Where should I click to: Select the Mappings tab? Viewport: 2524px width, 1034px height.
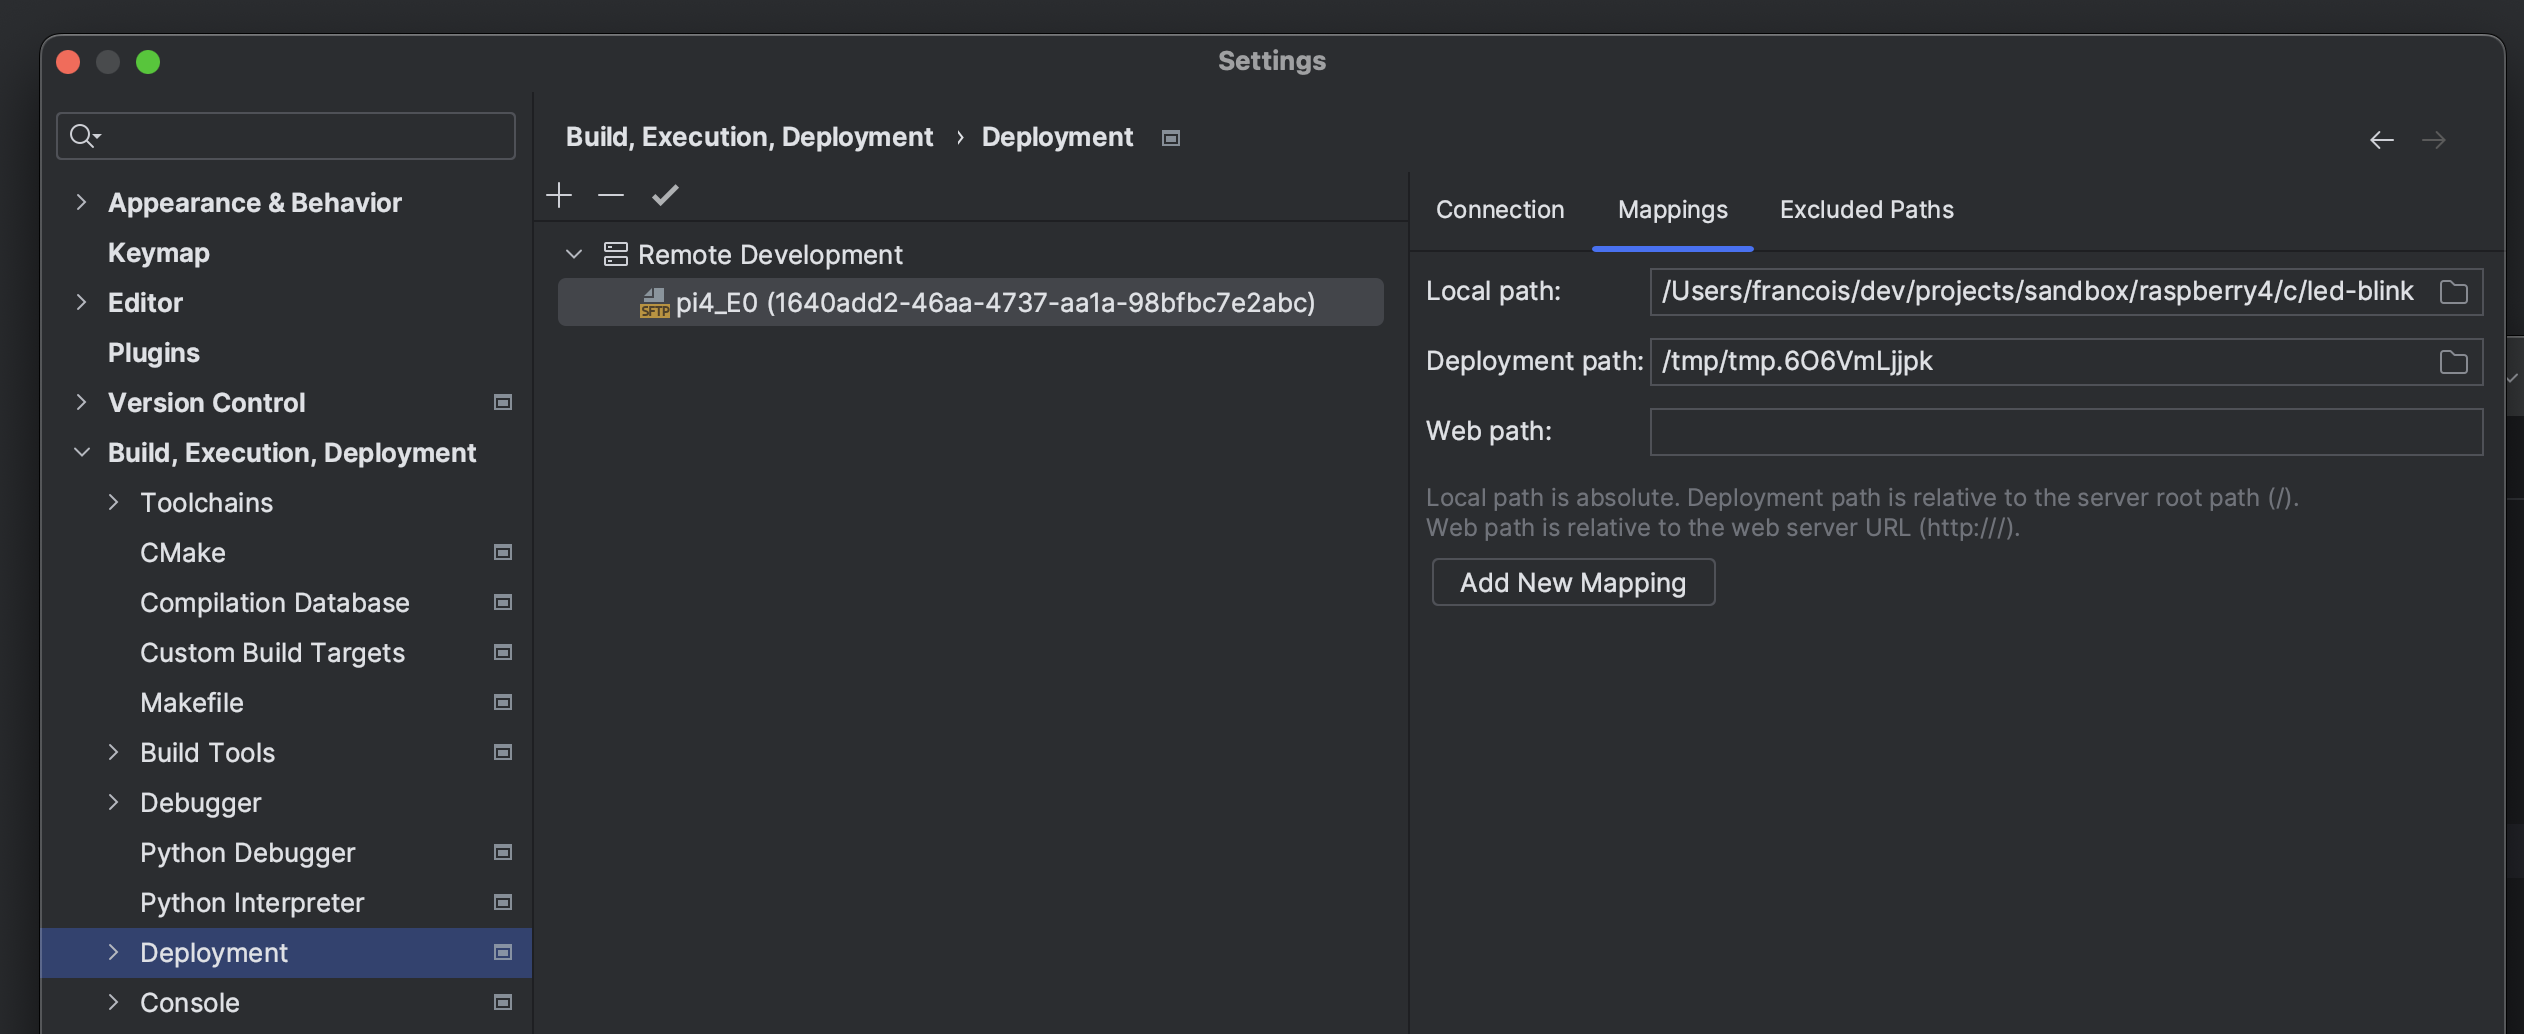click(1673, 210)
